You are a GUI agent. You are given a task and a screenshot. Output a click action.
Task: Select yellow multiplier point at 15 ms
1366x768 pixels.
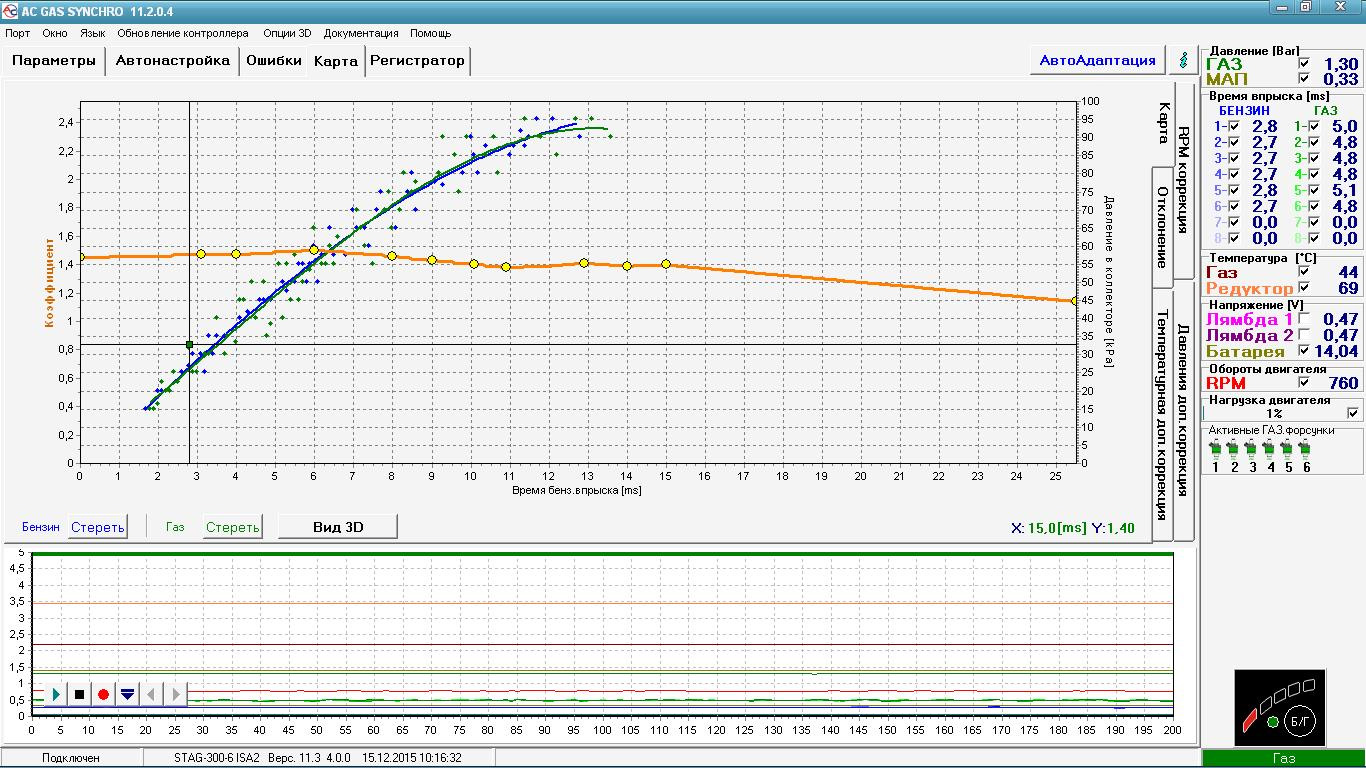click(666, 264)
